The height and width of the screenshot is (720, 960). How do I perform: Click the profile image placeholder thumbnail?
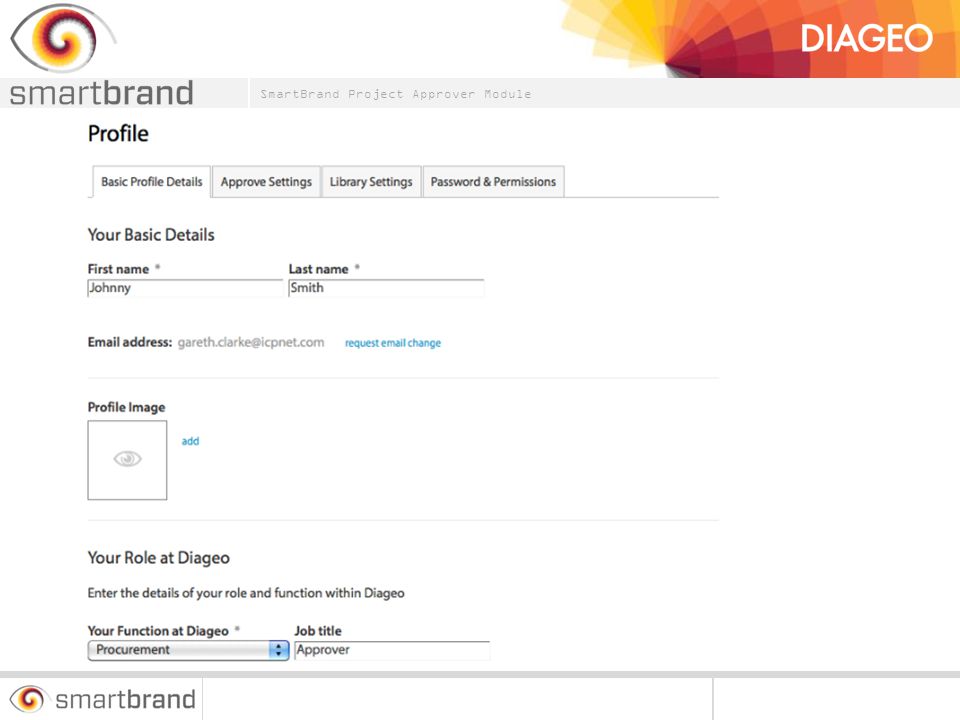coord(127,460)
